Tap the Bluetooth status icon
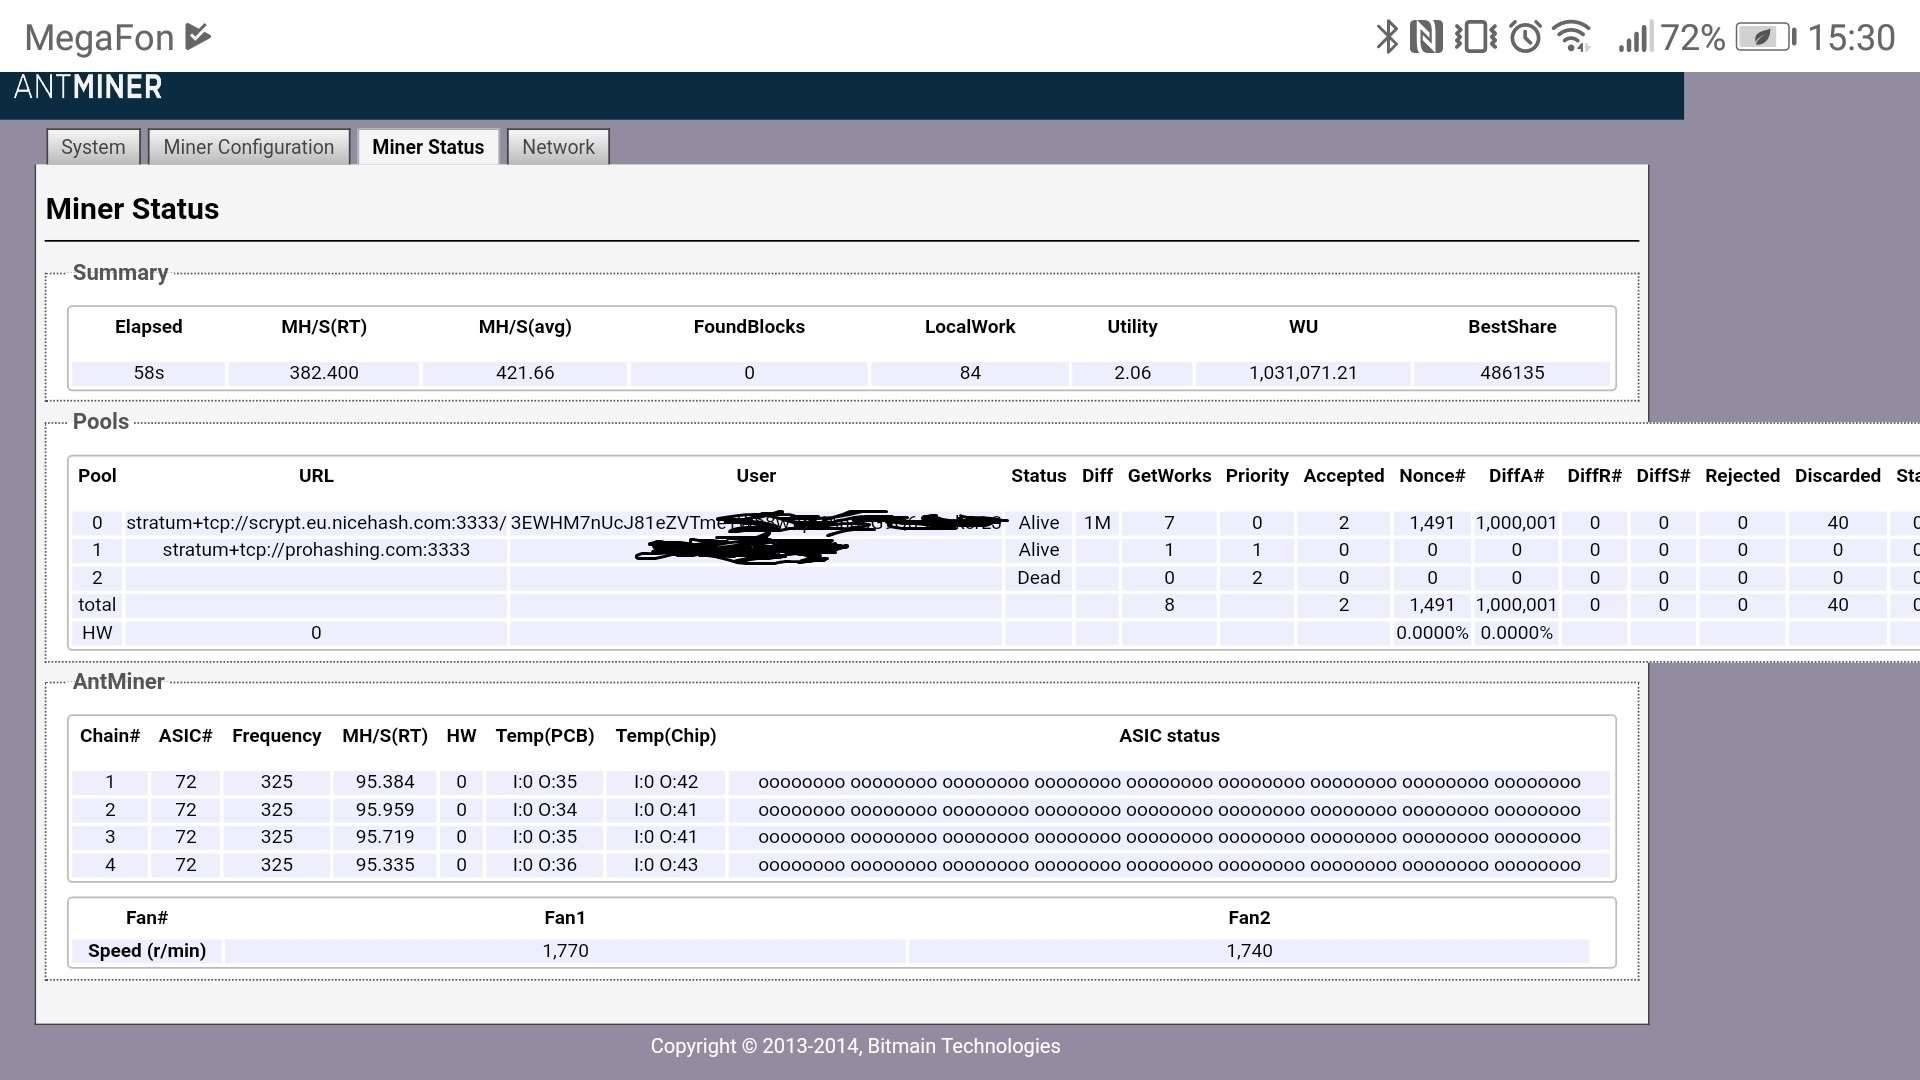 (1386, 37)
